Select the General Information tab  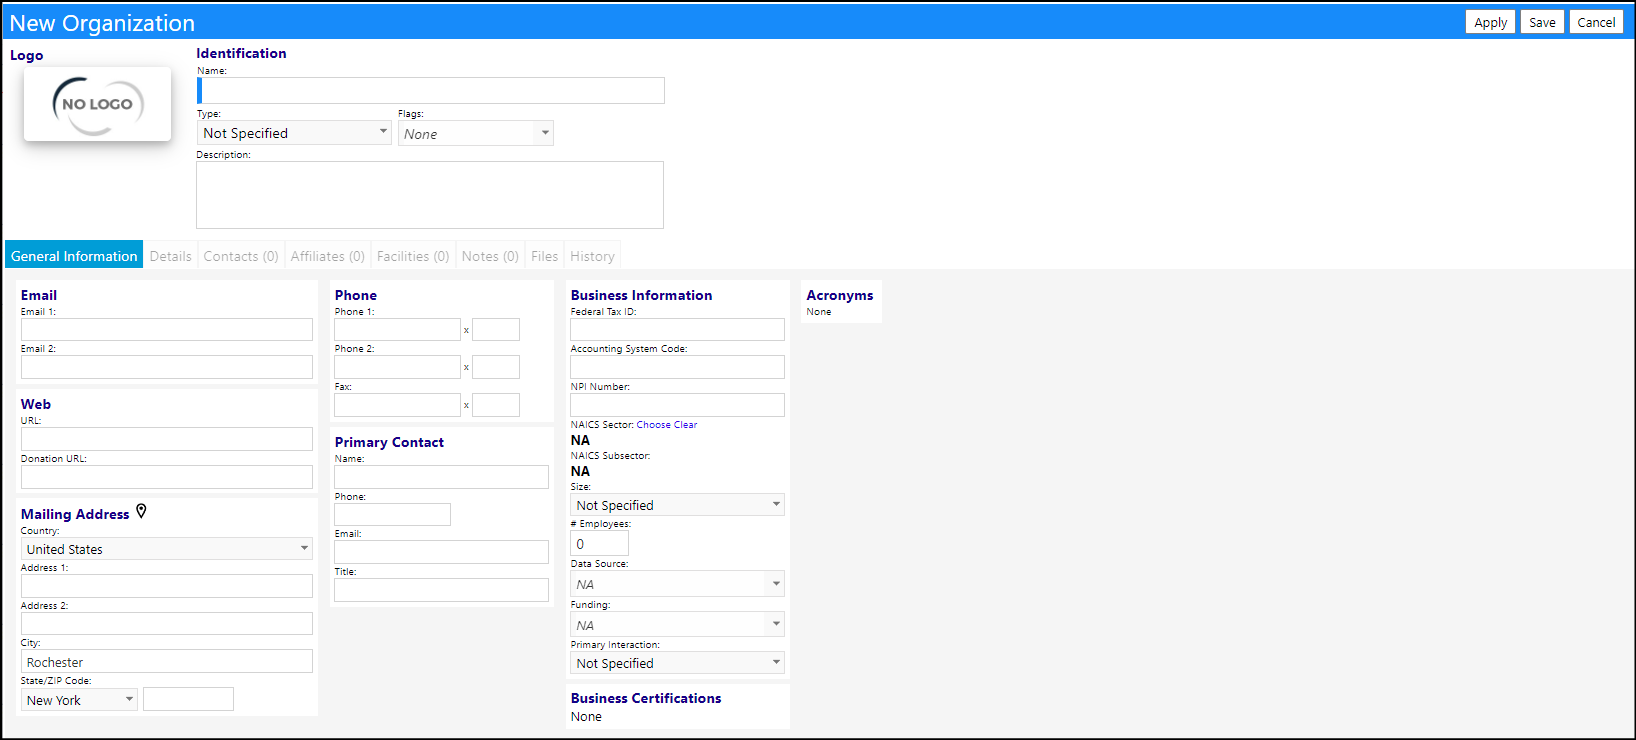tap(74, 256)
